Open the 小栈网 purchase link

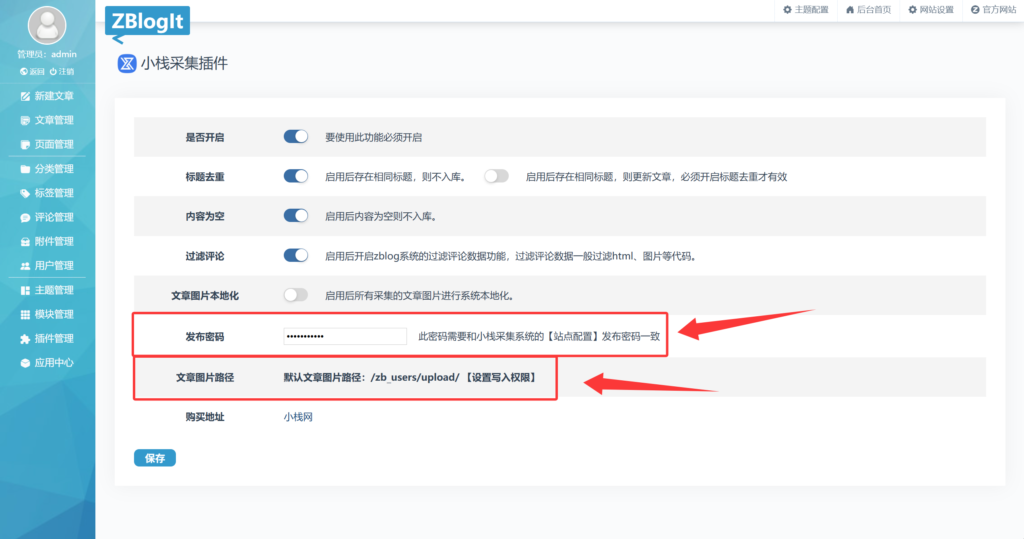click(298, 417)
